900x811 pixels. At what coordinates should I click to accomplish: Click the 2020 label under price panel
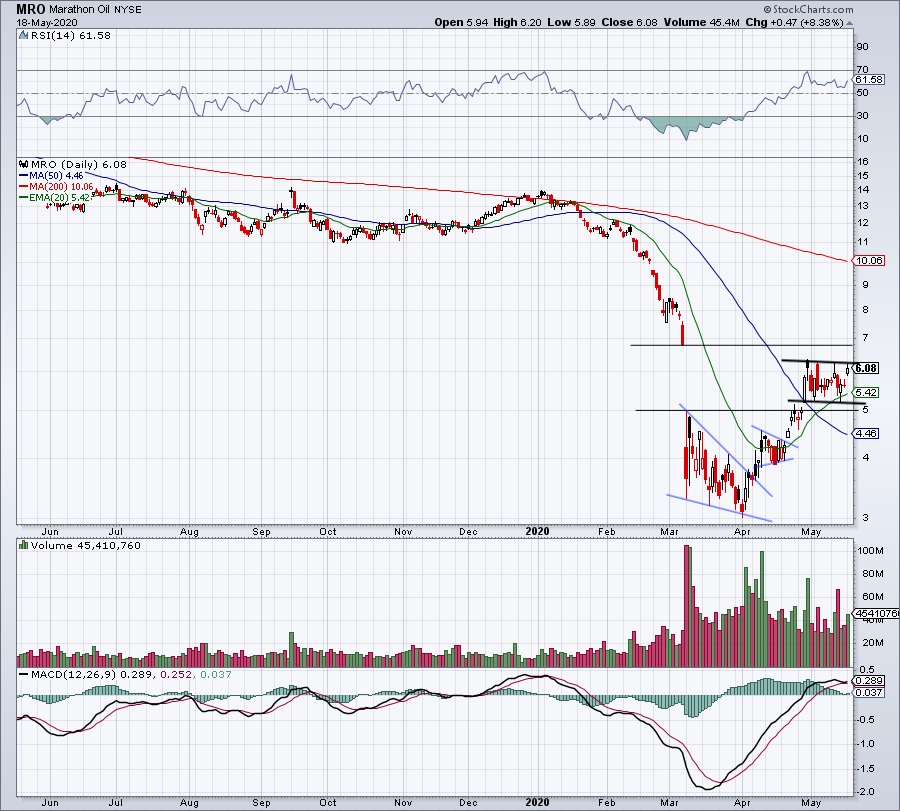click(537, 531)
